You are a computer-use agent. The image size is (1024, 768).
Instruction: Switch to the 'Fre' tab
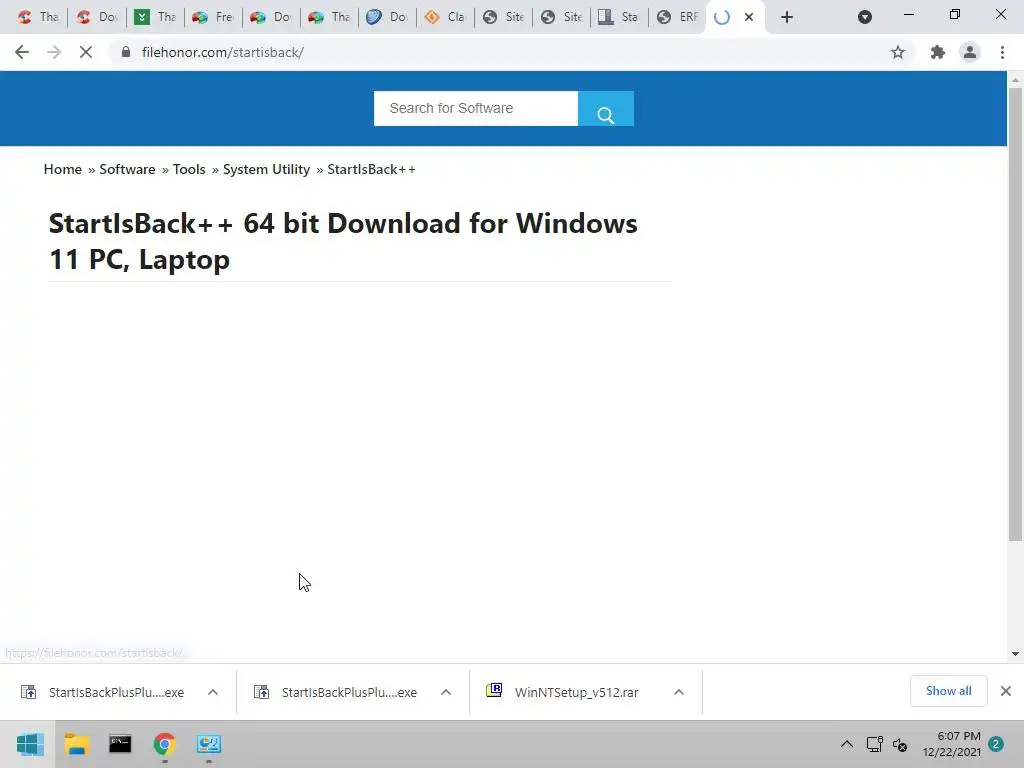(213, 17)
